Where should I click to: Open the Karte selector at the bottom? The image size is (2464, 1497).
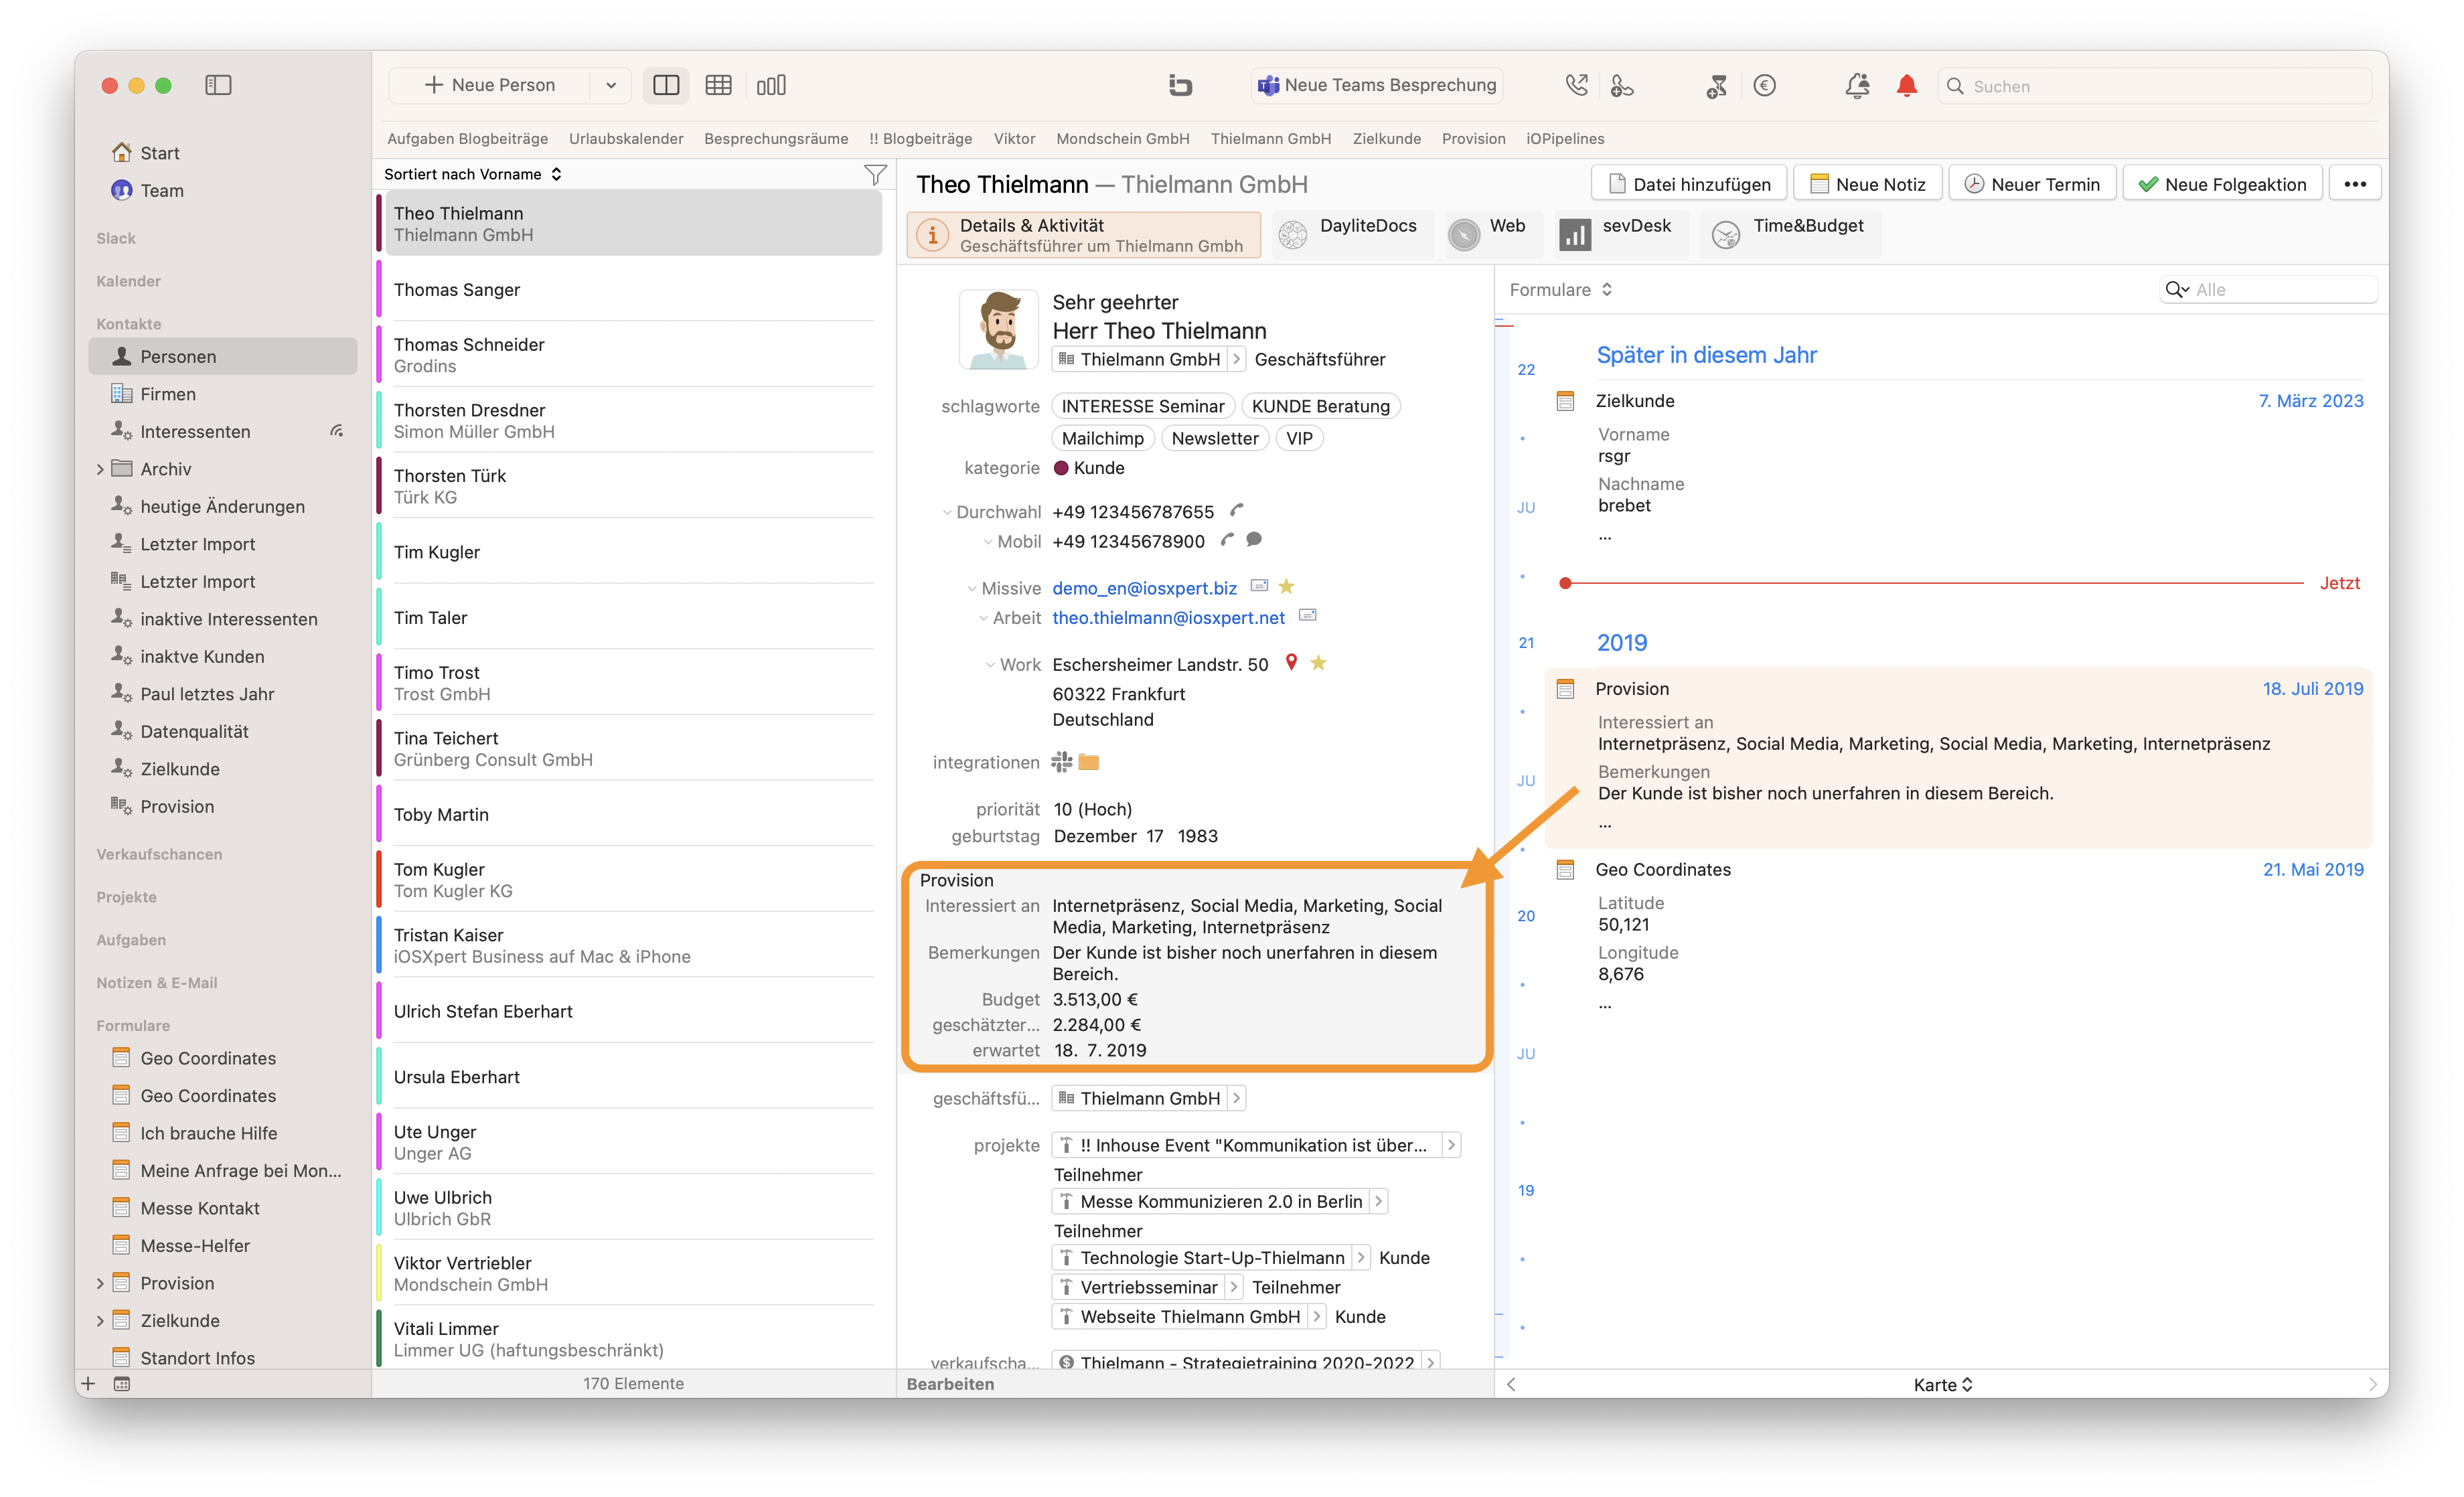1943,1385
